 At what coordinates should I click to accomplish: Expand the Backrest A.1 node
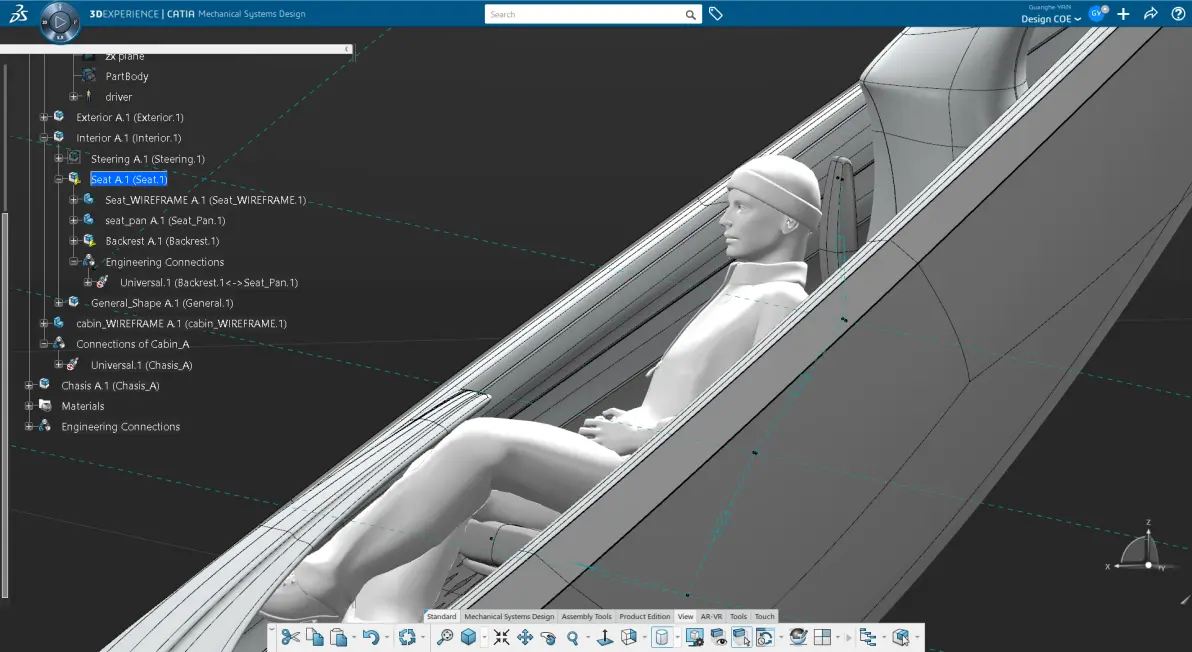74,241
